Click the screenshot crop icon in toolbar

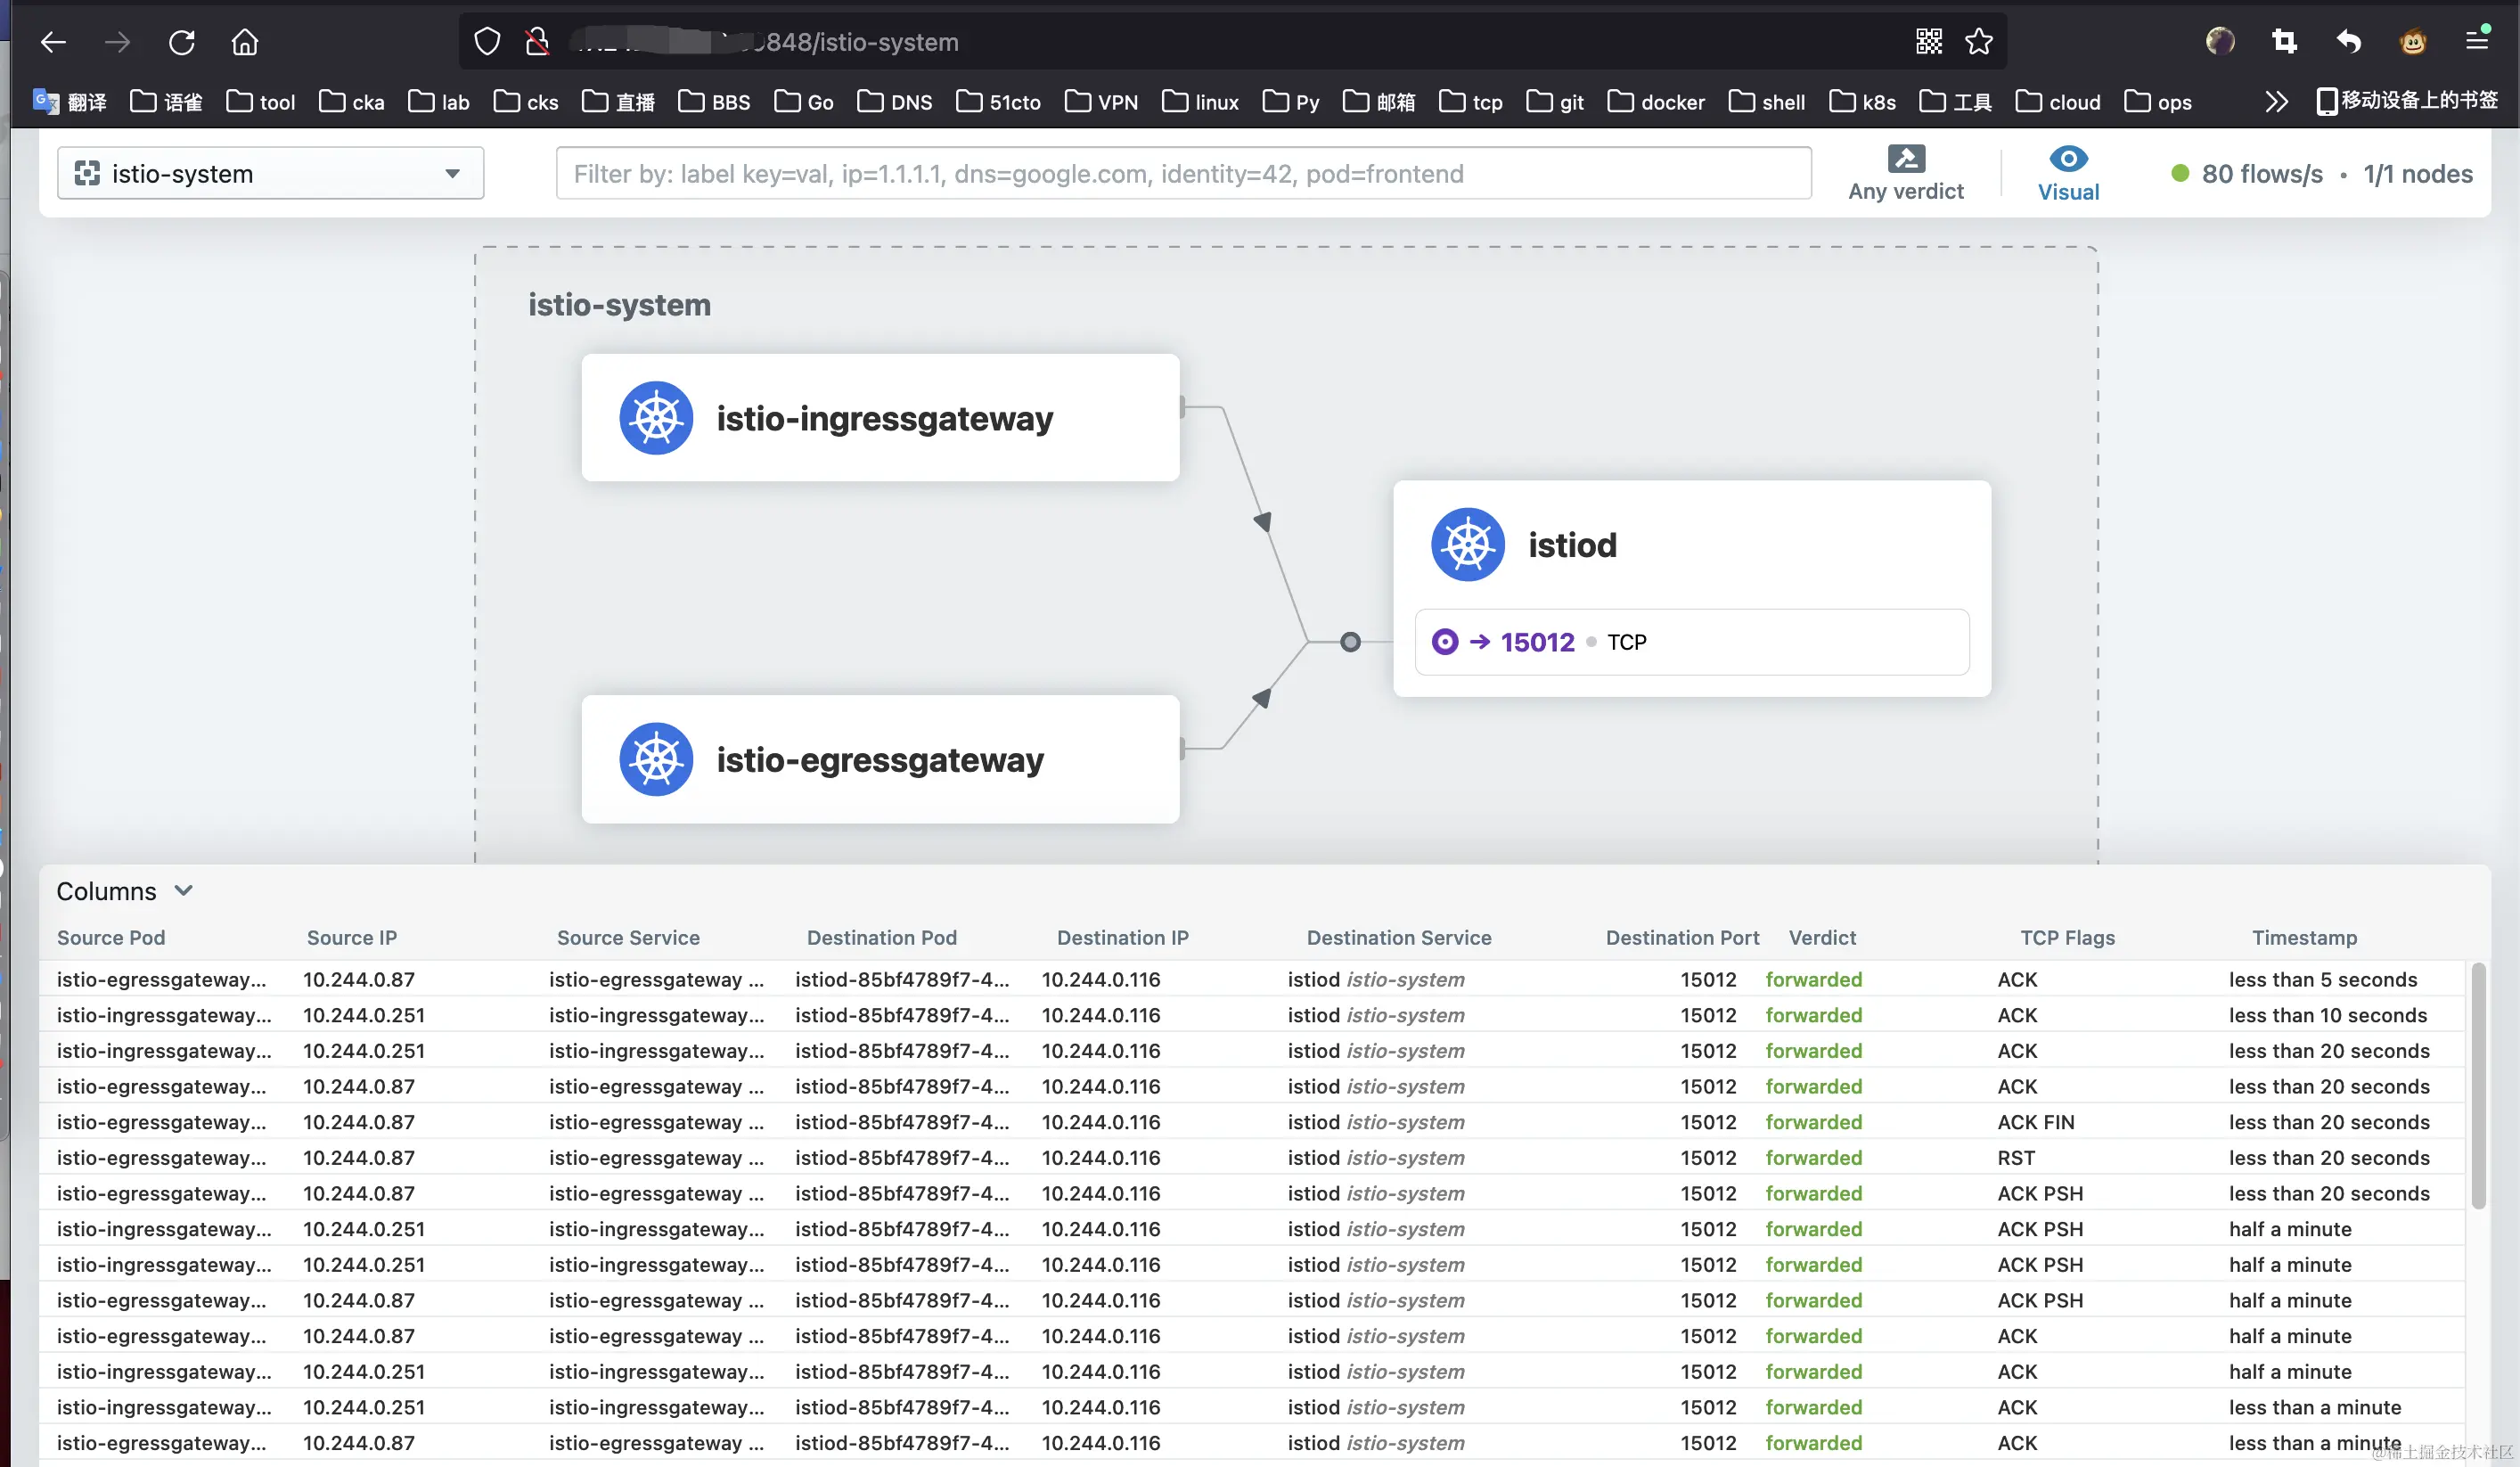pos(2284,42)
